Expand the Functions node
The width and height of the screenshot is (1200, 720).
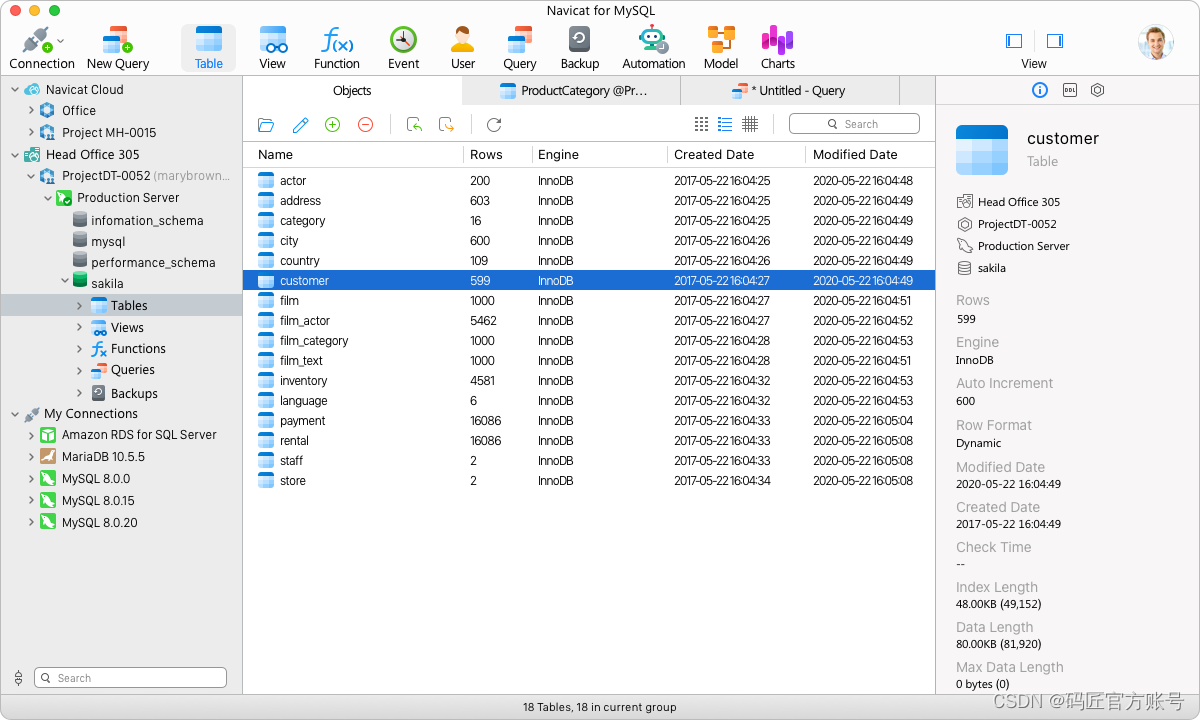pos(80,349)
